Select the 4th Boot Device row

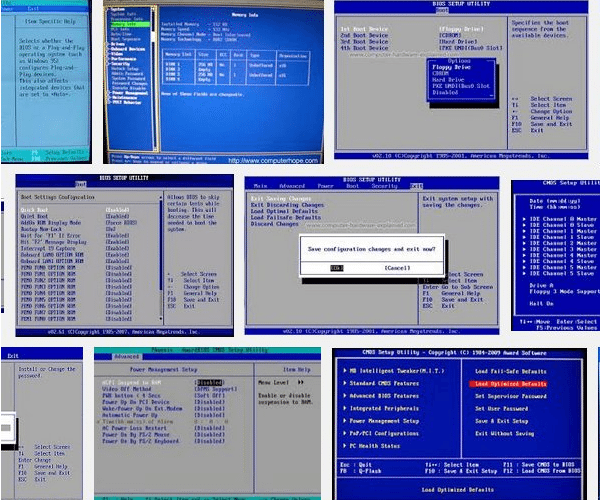421,48
